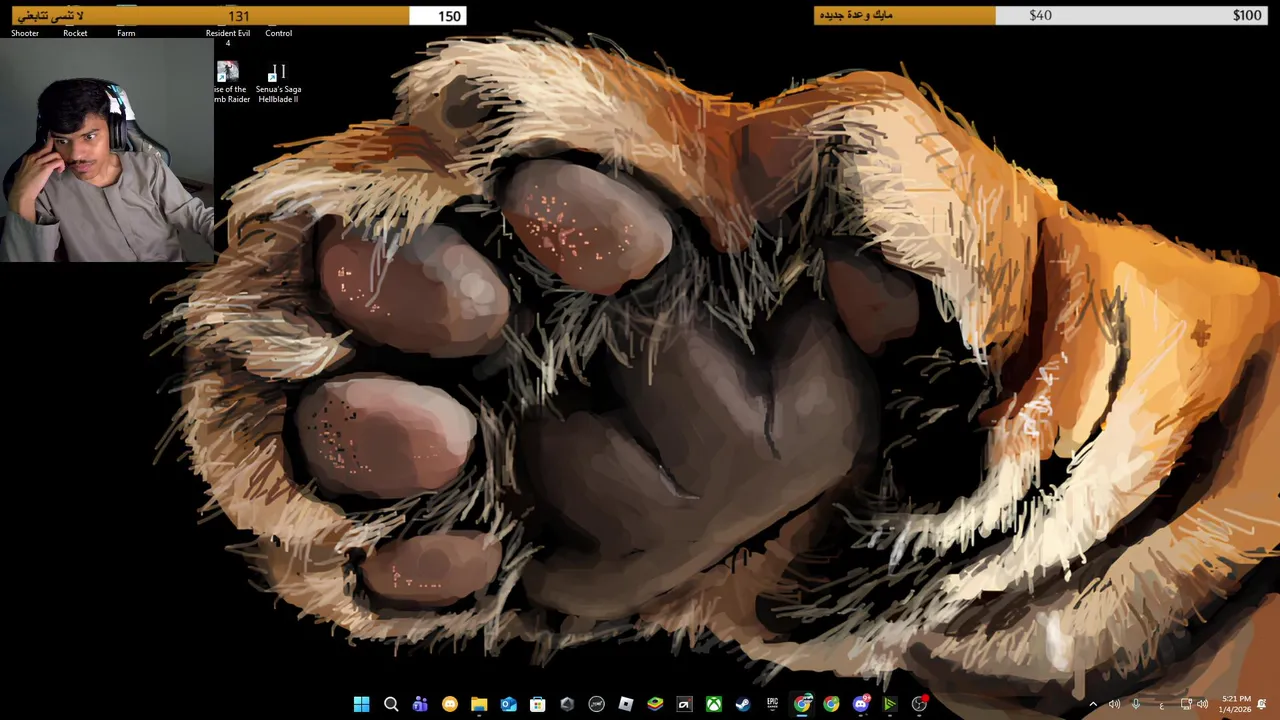The width and height of the screenshot is (1280, 720).
Task: Open the yellow round face app in taskbar
Action: click(450, 704)
